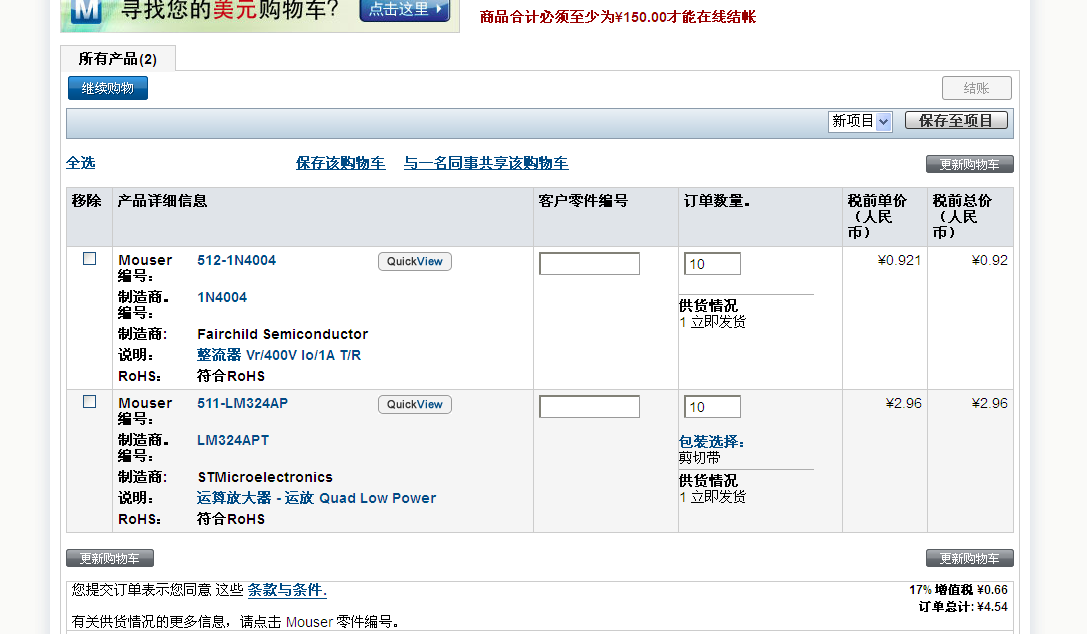Screen dimensions: 1087x634
Task: Click the 全选 link
Action: click(80, 163)
